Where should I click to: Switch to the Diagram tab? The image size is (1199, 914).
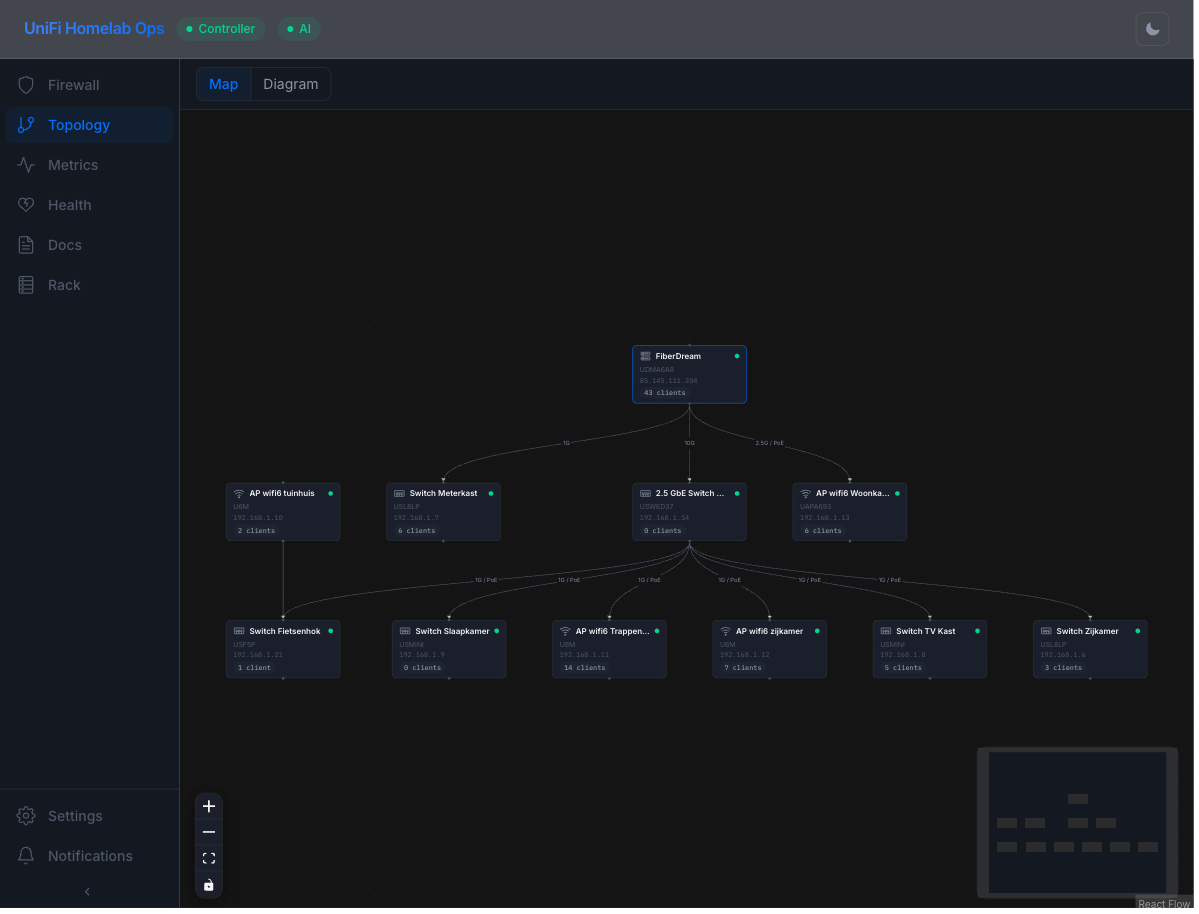pos(290,84)
